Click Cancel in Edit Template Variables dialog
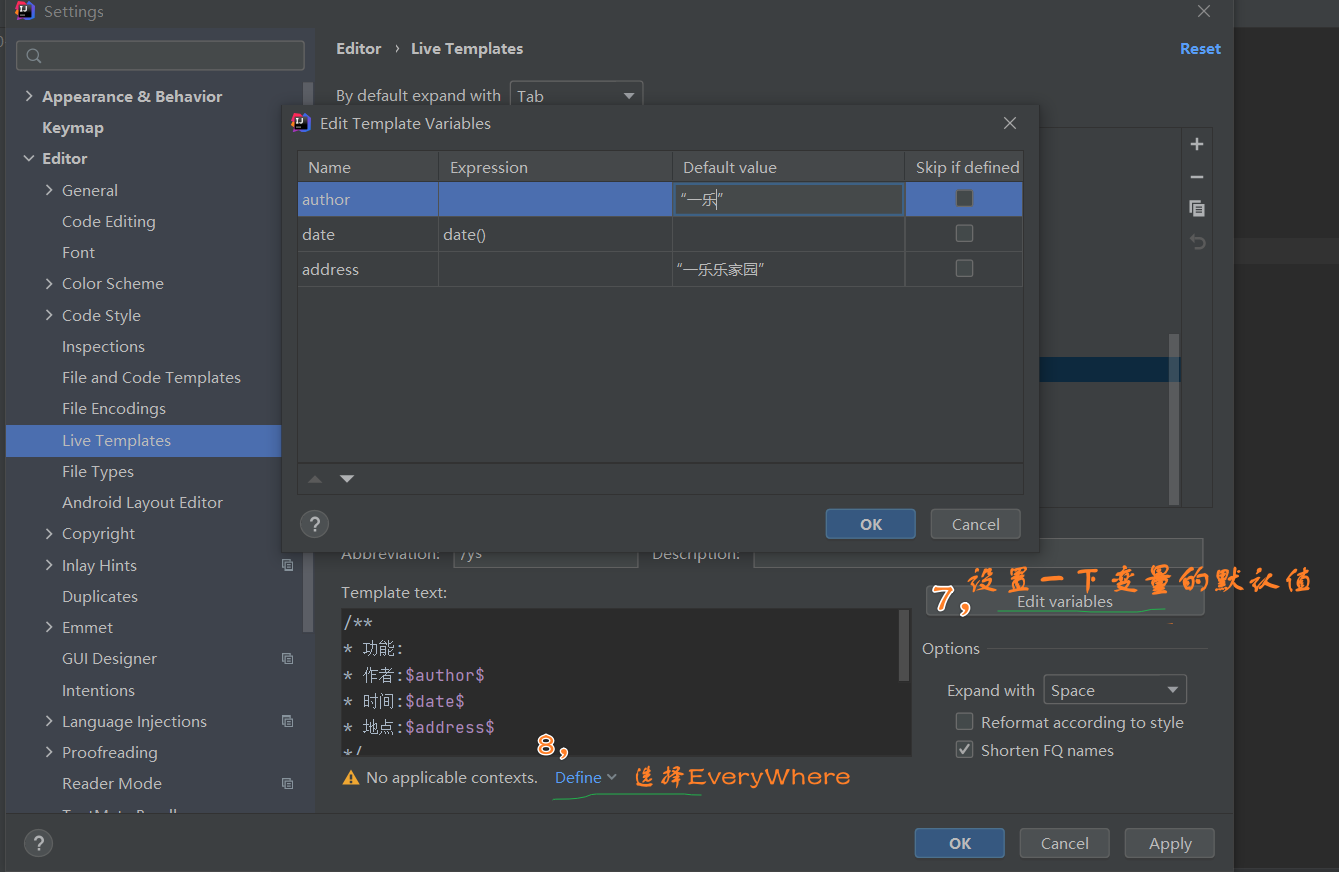This screenshot has height=872, width=1339. tap(975, 524)
